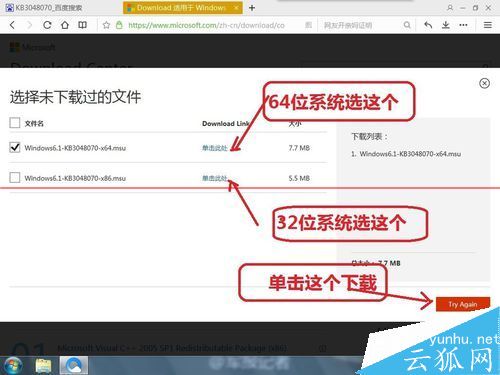Click the browser forward arrow

29,25
